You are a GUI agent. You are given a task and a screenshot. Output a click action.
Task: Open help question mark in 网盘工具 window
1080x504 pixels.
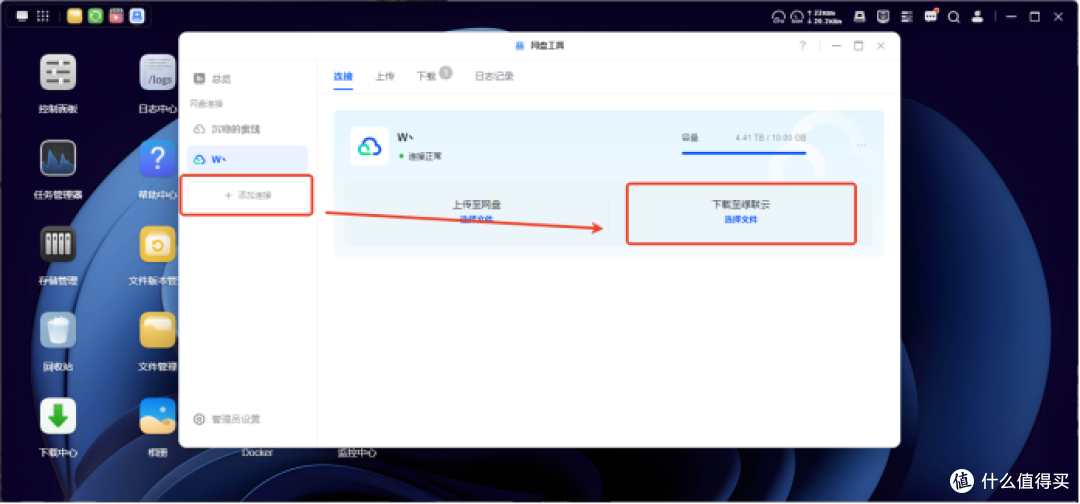(802, 46)
